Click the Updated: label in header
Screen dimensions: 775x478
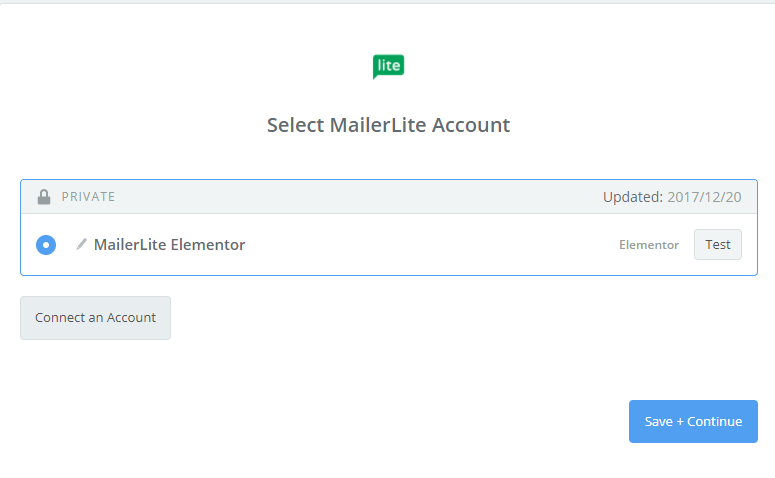click(632, 197)
